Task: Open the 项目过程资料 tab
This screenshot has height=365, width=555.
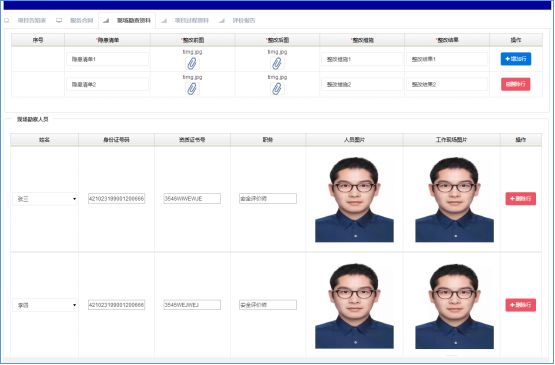Action: (x=191, y=21)
